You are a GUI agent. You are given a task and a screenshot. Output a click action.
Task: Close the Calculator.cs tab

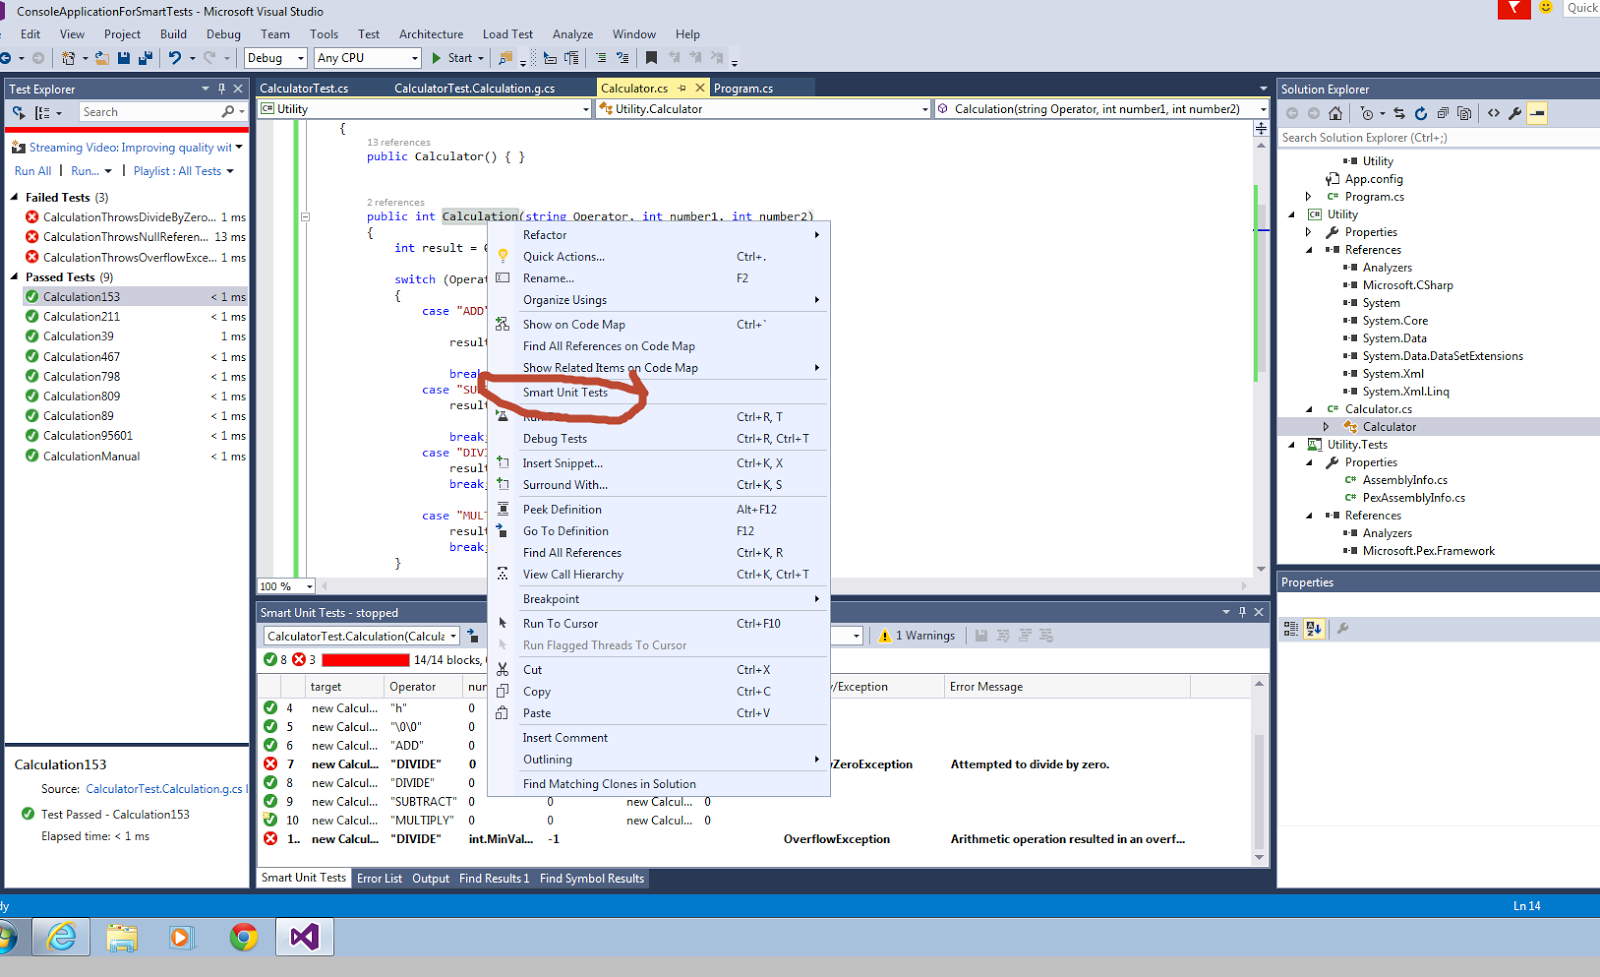tap(700, 88)
